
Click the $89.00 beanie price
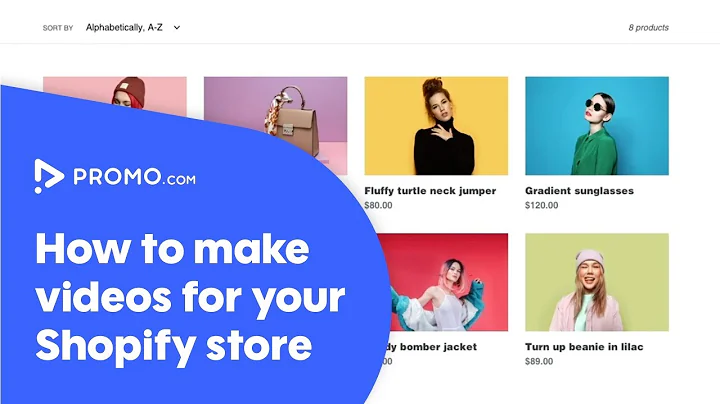[x=539, y=361]
